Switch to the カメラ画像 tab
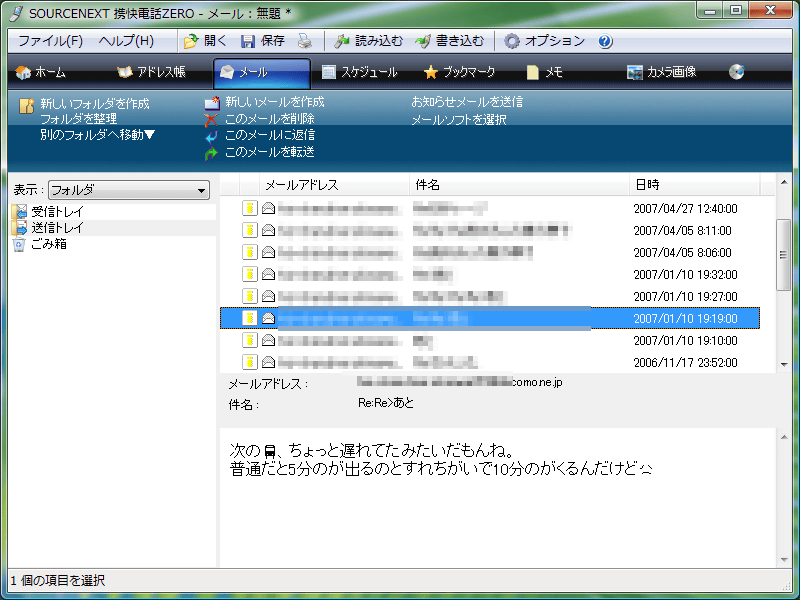This screenshot has height=600, width=800. tap(661, 72)
